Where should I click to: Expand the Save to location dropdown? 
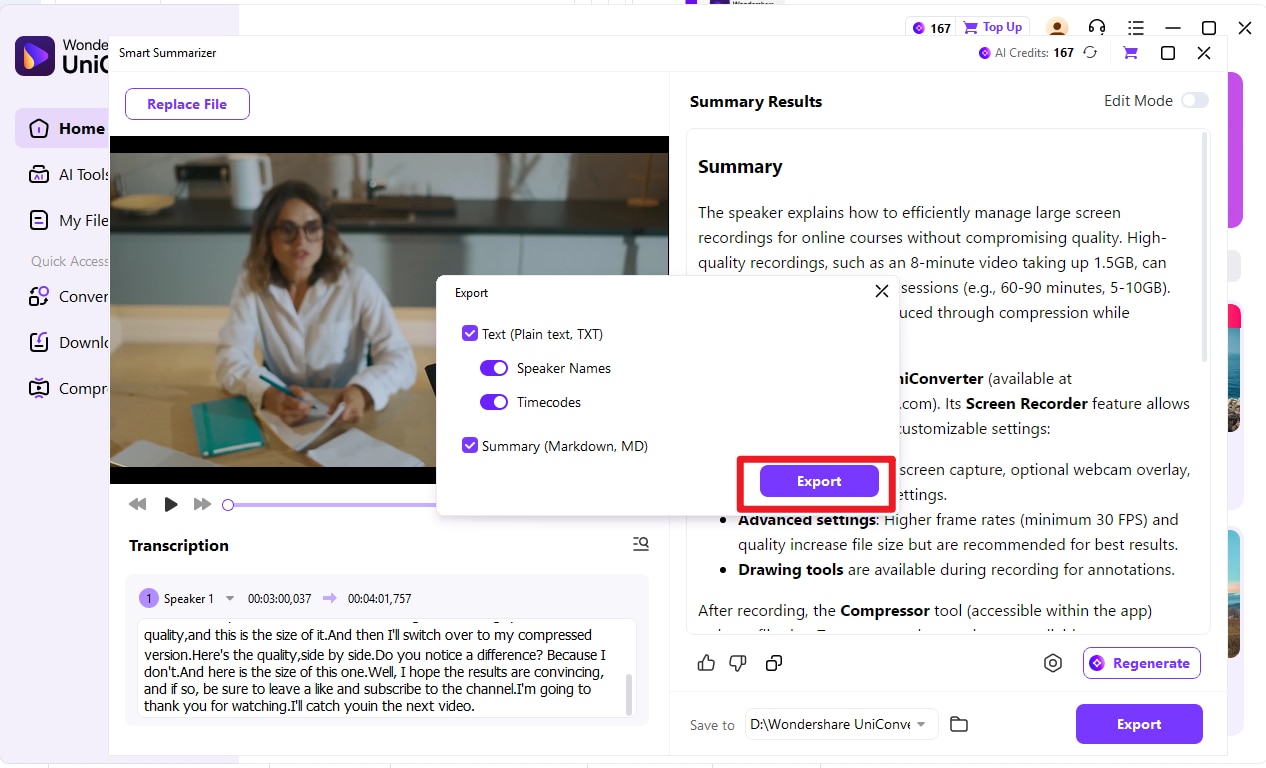click(x=922, y=723)
